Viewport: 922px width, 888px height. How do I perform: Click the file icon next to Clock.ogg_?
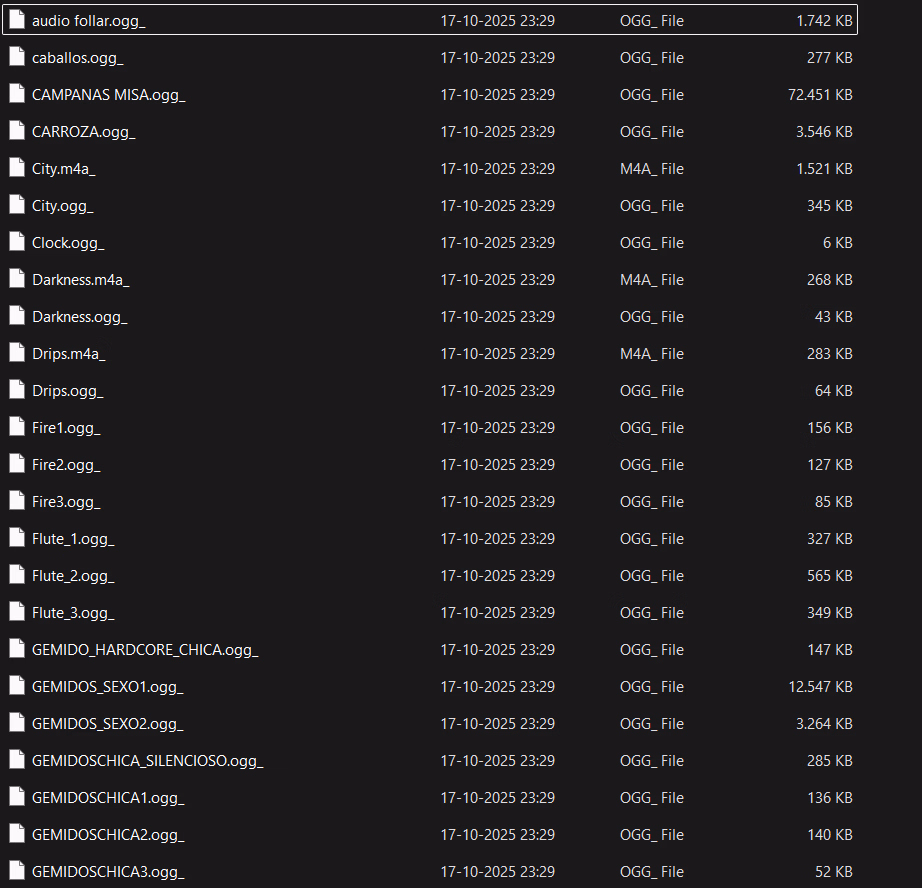tap(16, 242)
